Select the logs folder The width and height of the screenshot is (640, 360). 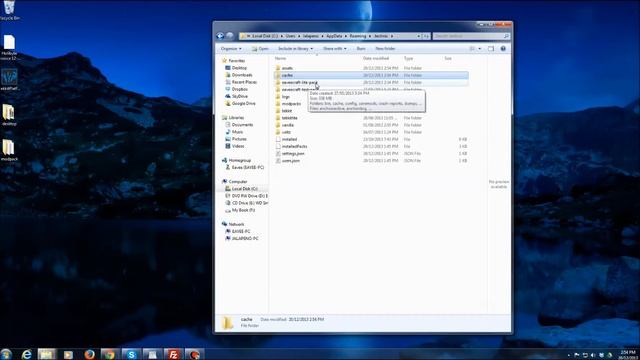(285, 97)
